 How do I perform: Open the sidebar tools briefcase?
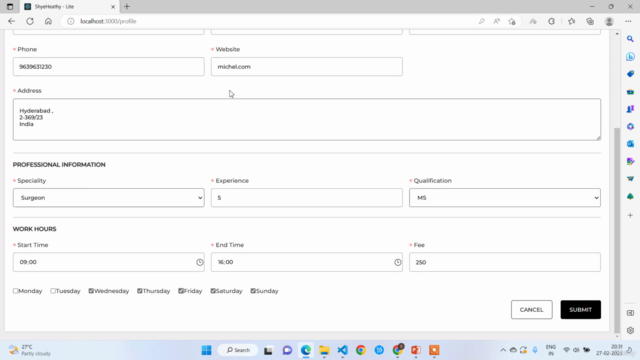click(x=630, y=92)
